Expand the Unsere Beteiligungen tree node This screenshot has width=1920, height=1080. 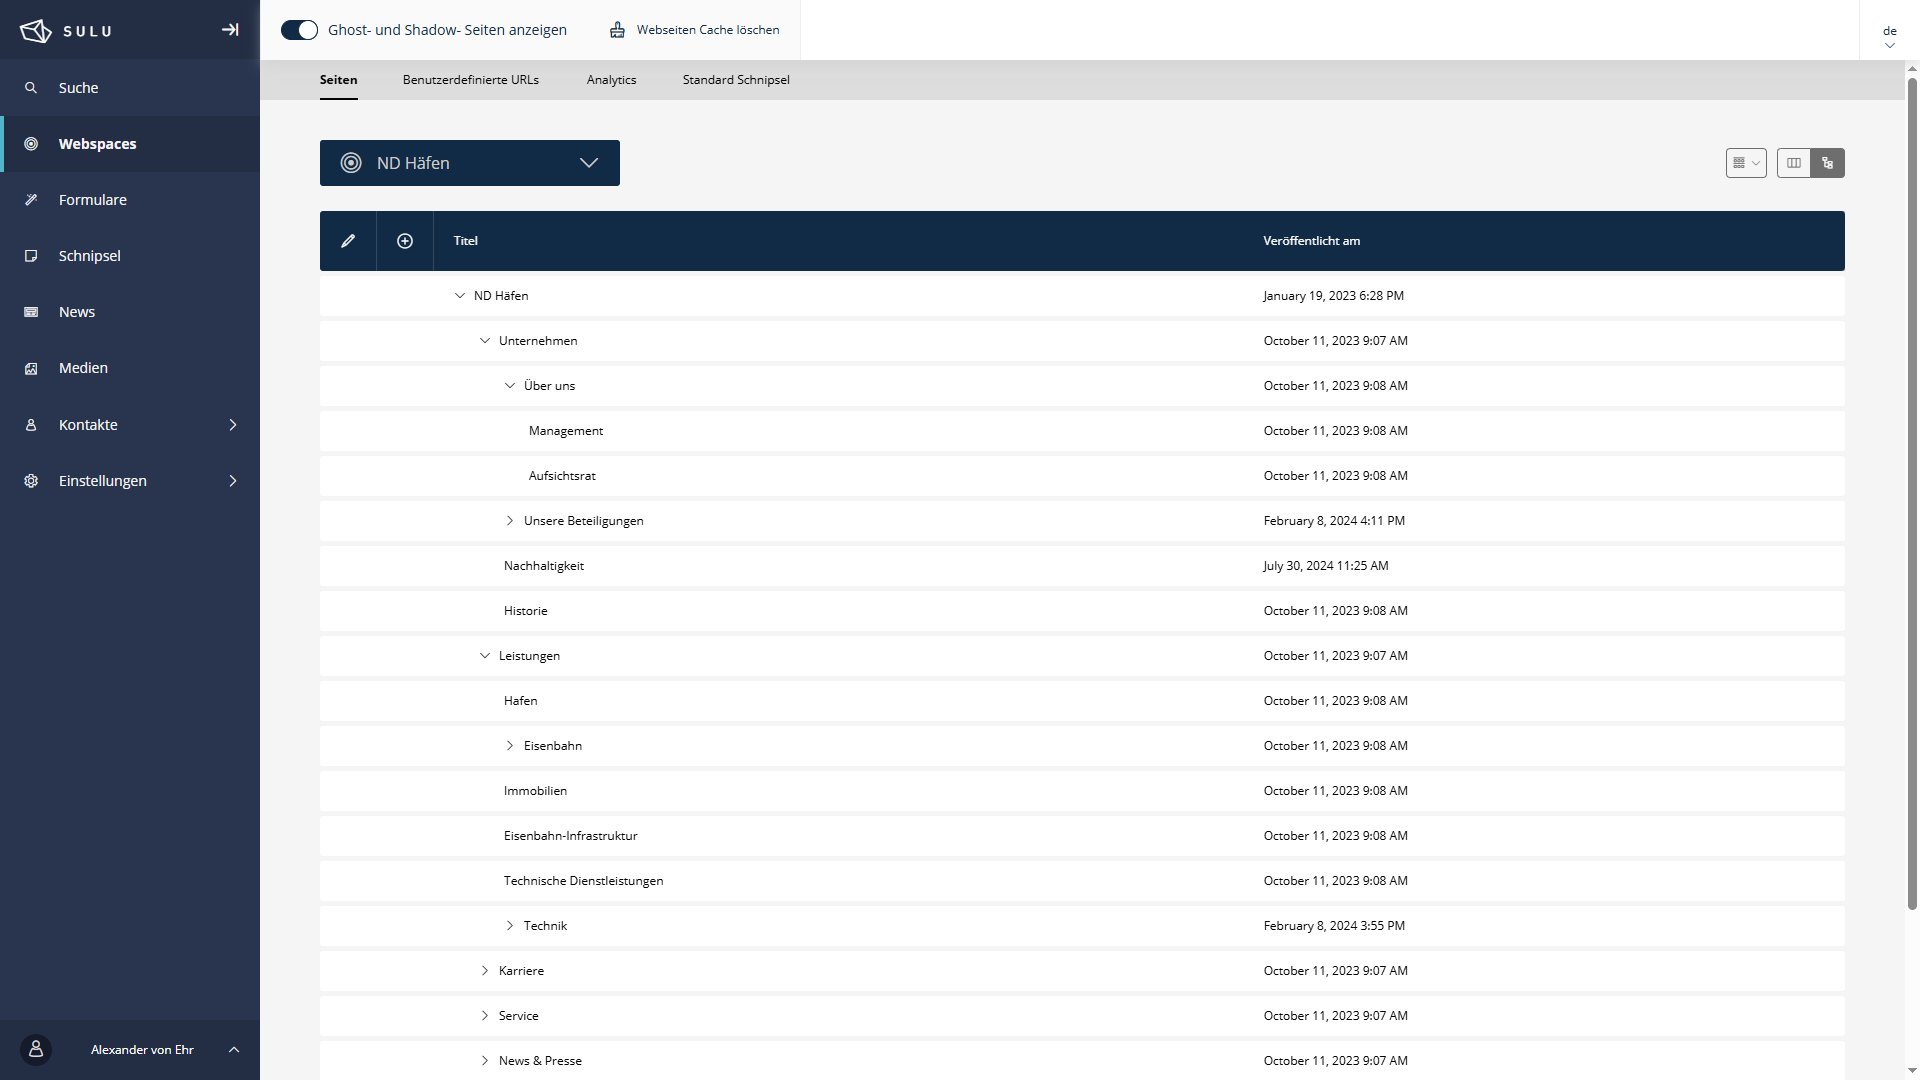[x=510, y=521]
